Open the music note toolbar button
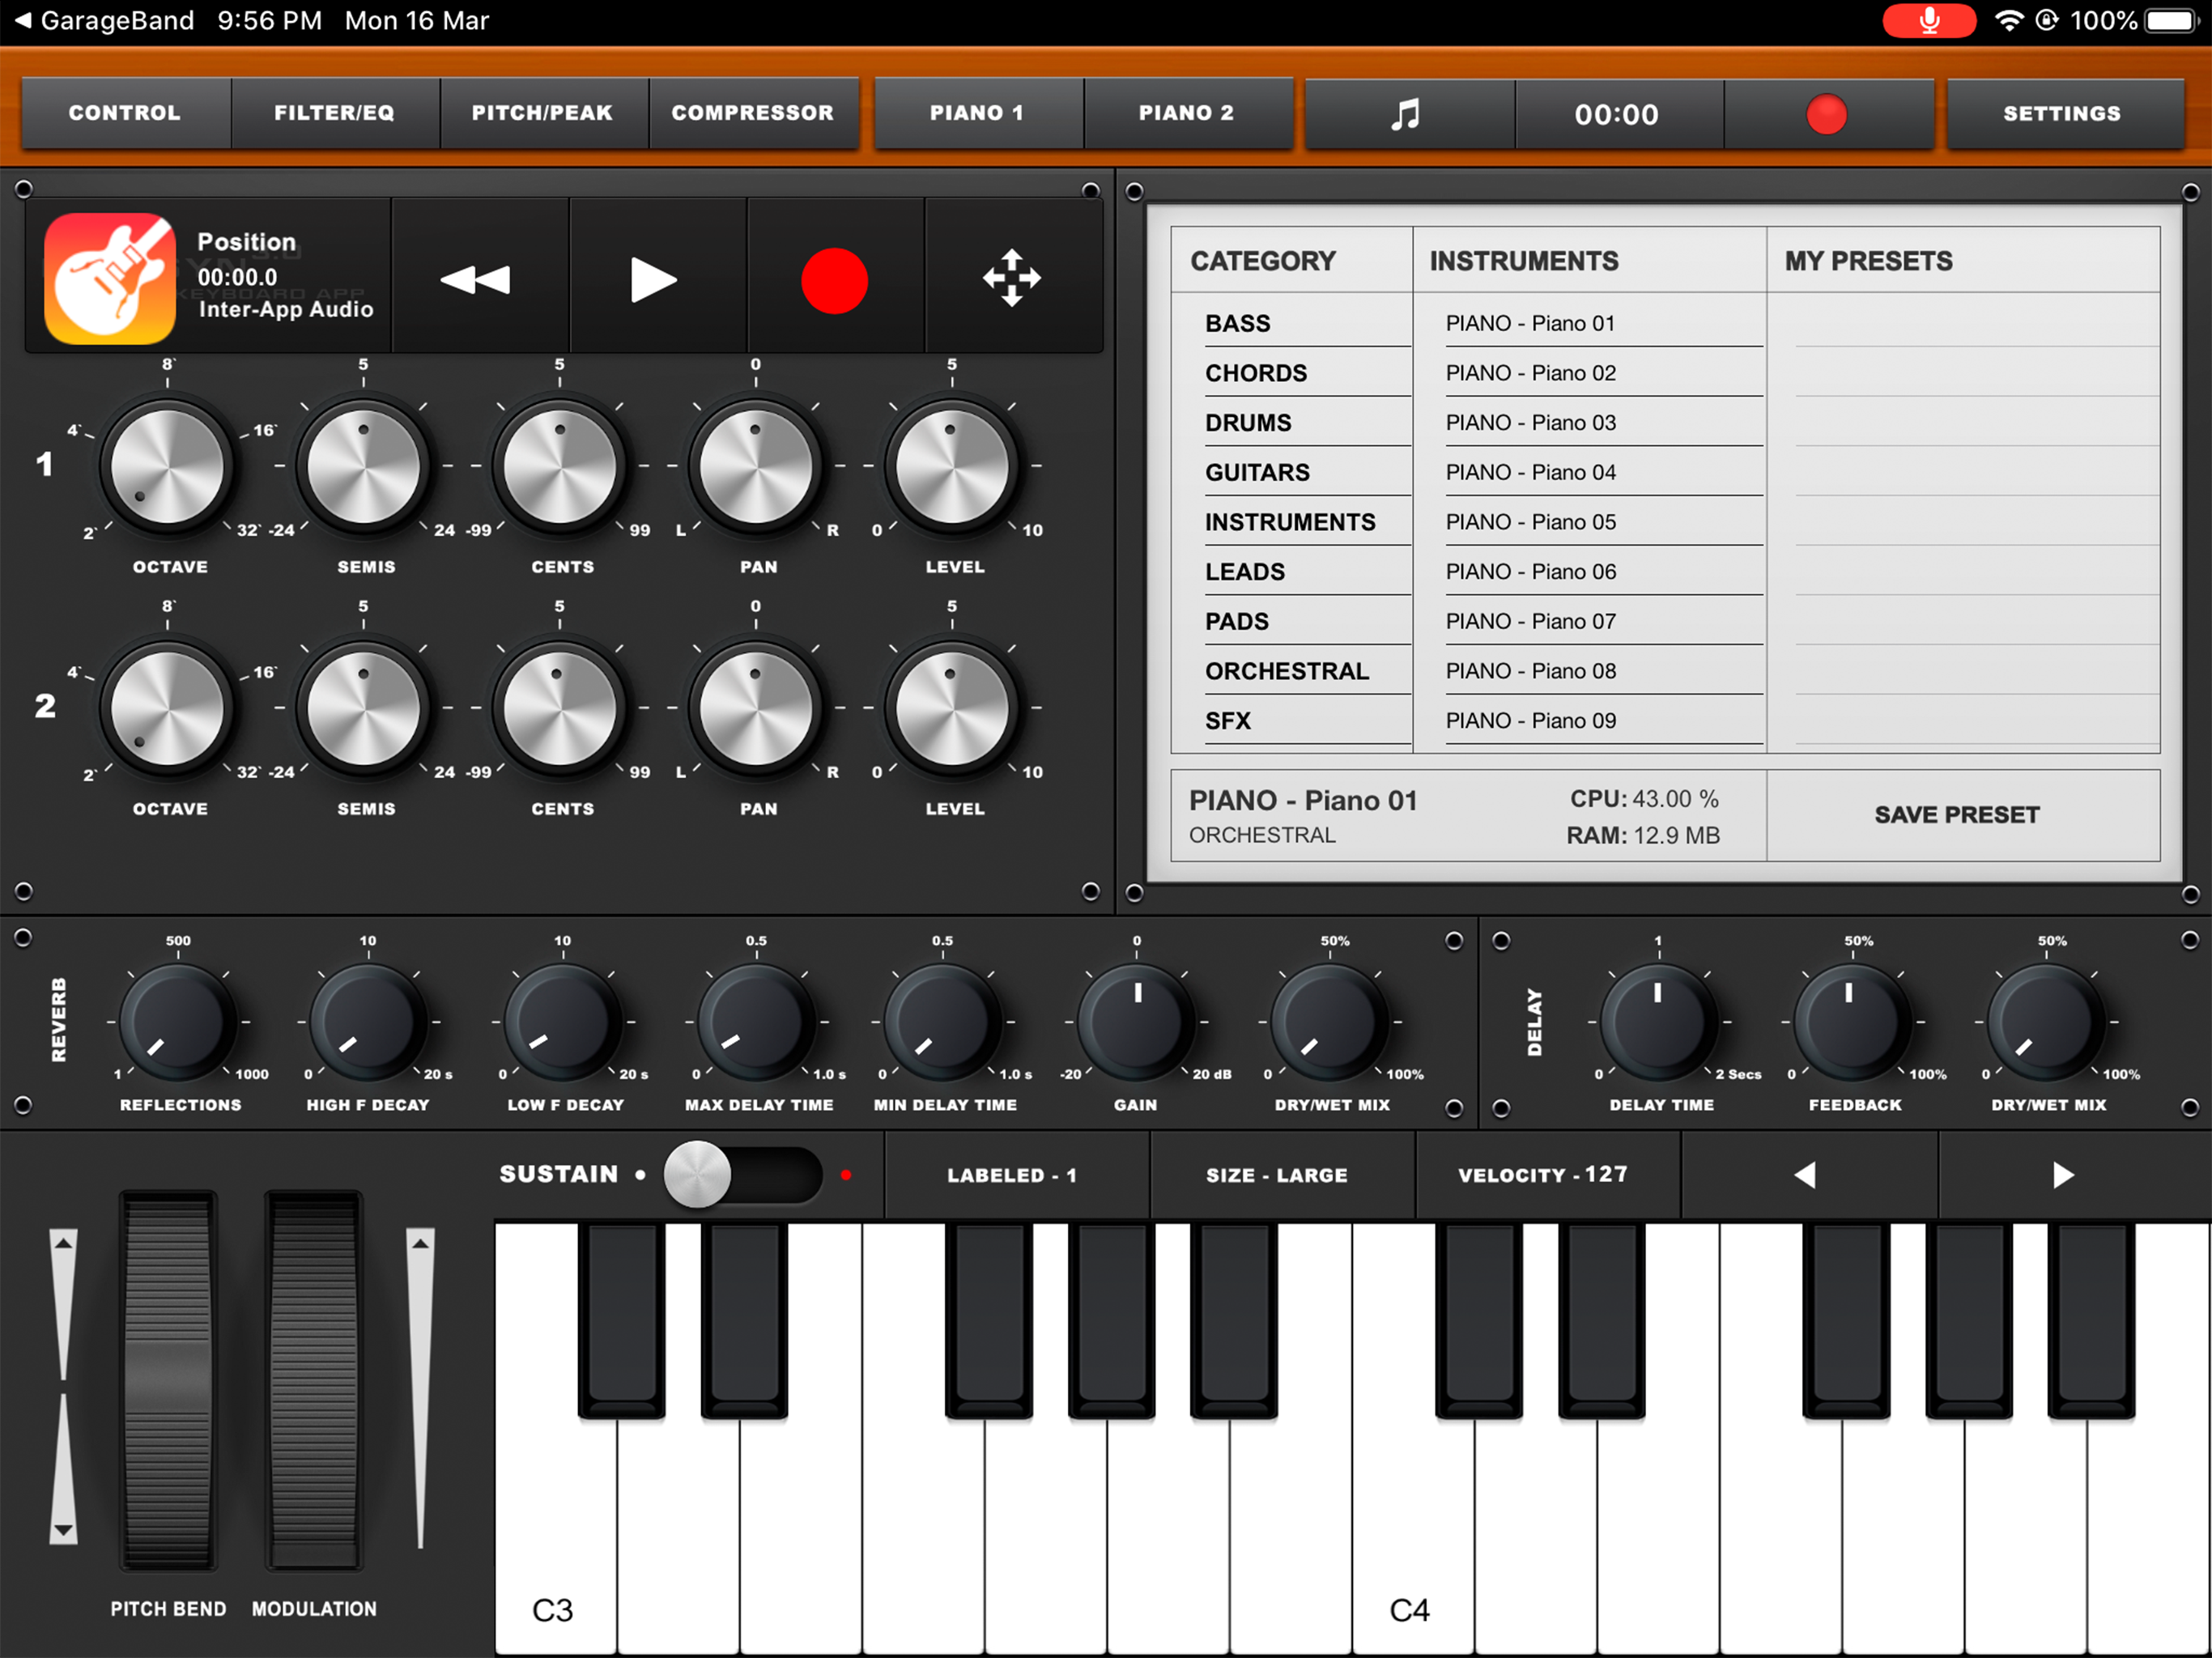Screen dimensions: 2212x1658 coord(1407,114)
